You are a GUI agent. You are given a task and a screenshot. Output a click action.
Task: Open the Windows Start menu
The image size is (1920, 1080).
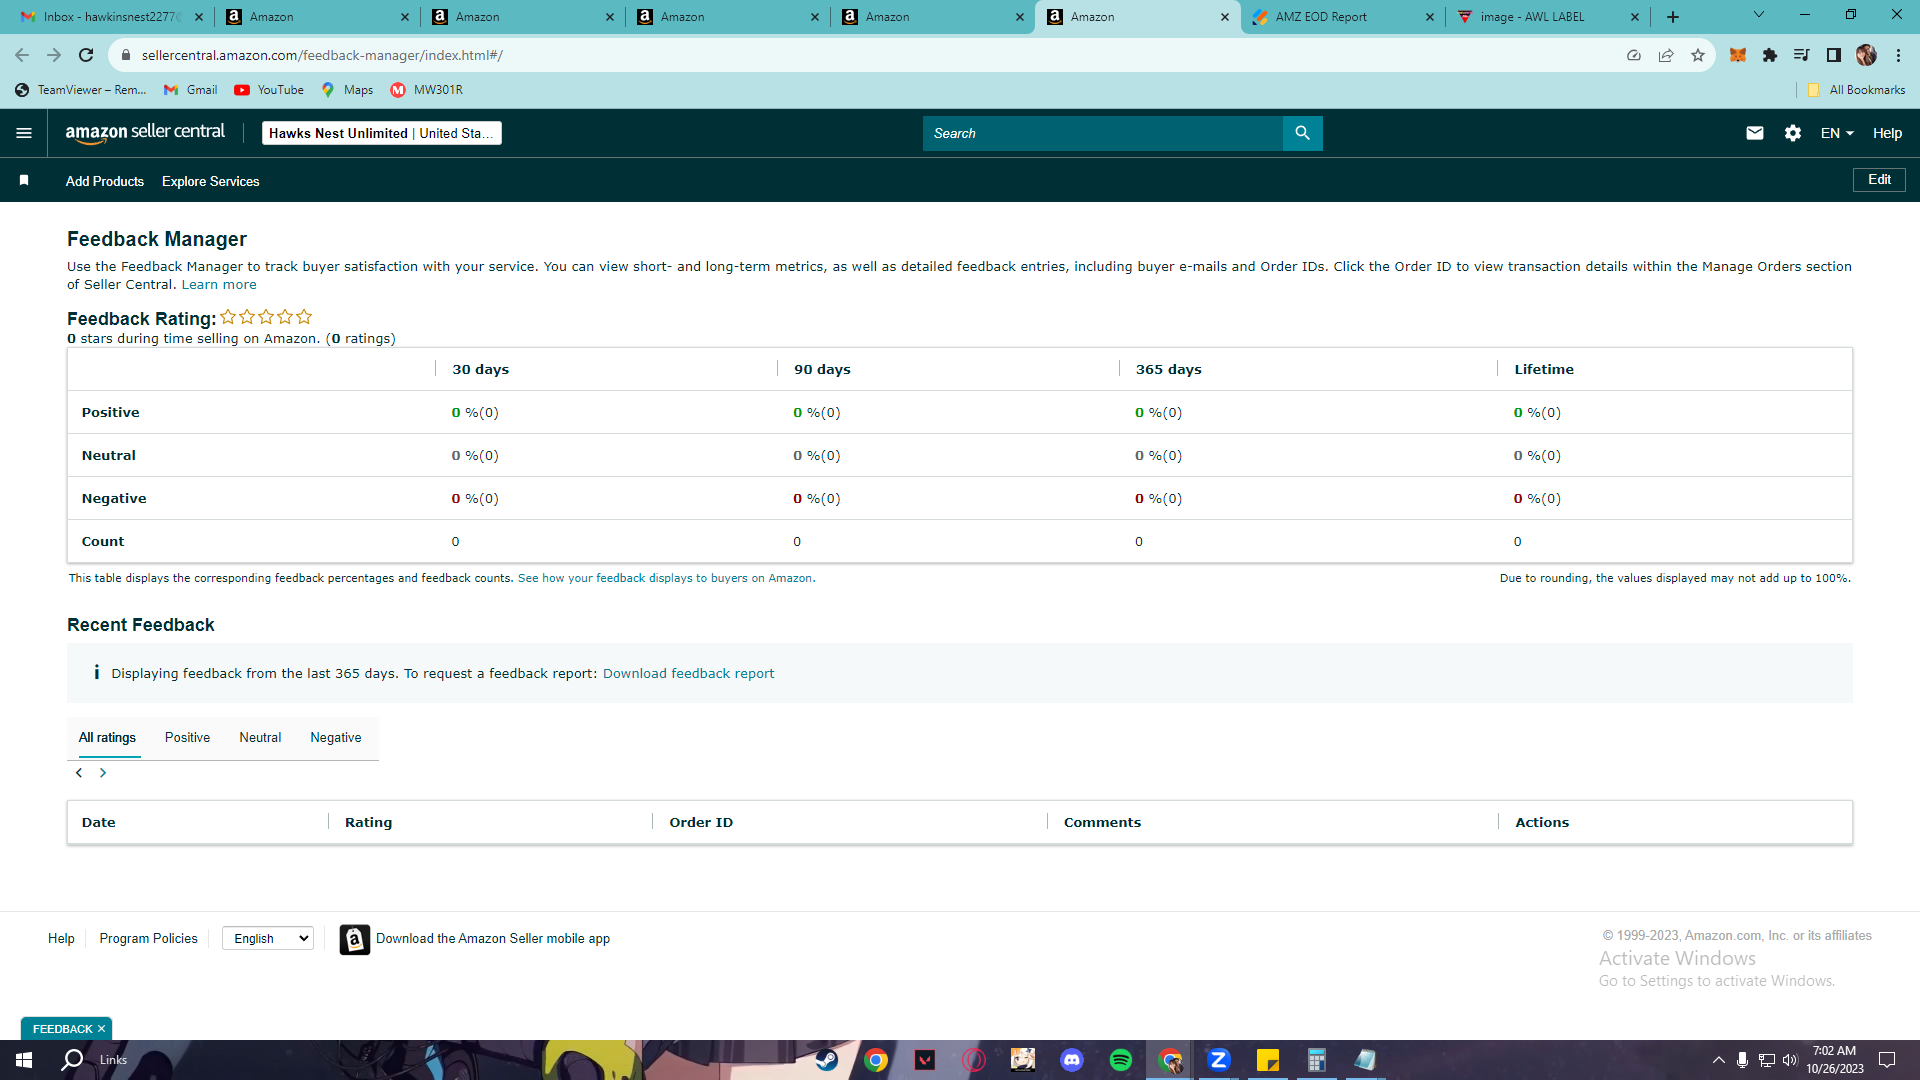click(x=24, y=1060)
